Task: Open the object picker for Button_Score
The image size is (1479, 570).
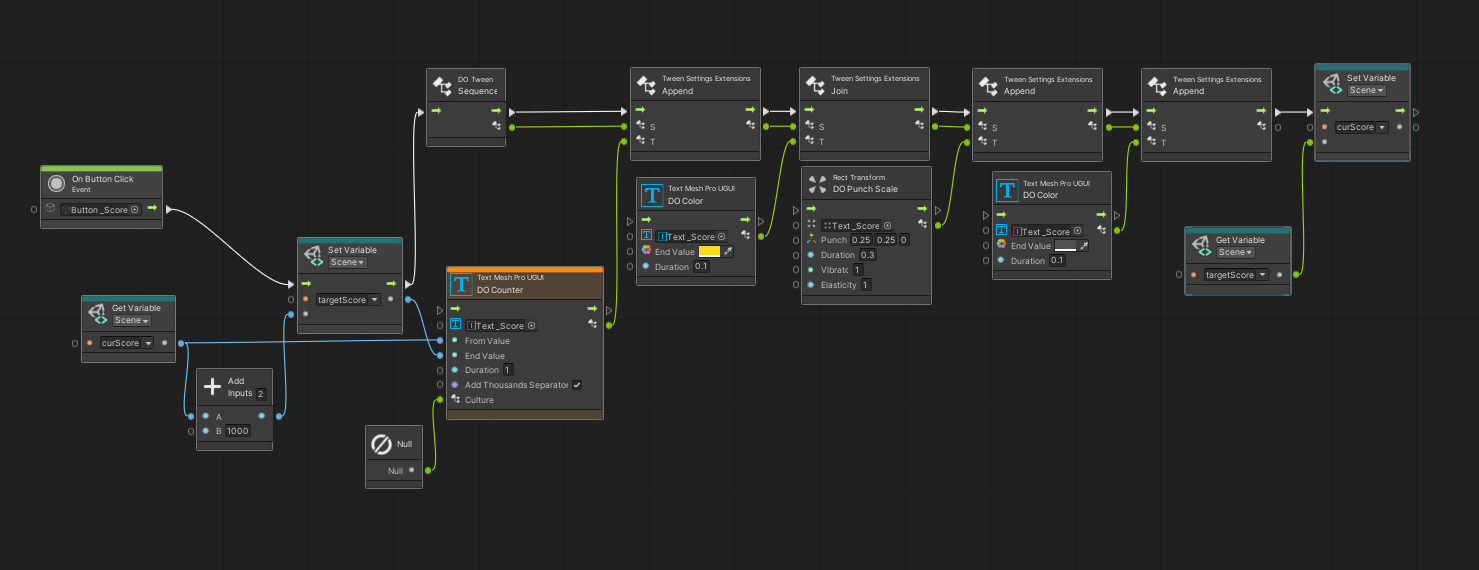Action: pos(135,210)
